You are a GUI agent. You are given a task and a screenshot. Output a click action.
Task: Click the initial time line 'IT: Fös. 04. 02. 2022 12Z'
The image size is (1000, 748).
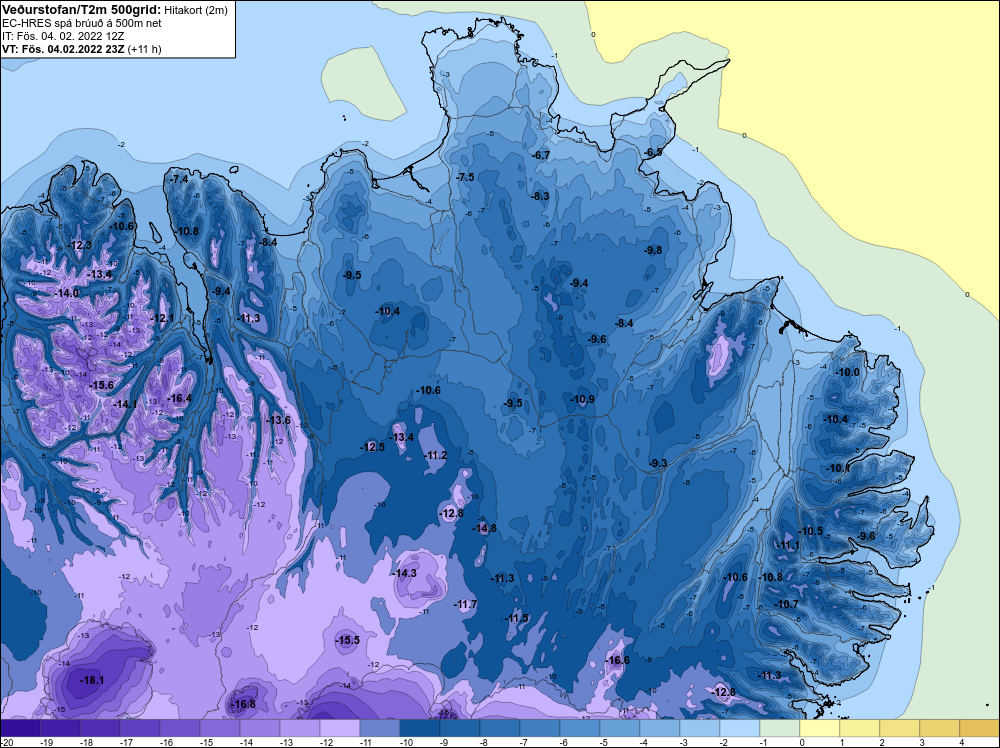click(62, 36)
